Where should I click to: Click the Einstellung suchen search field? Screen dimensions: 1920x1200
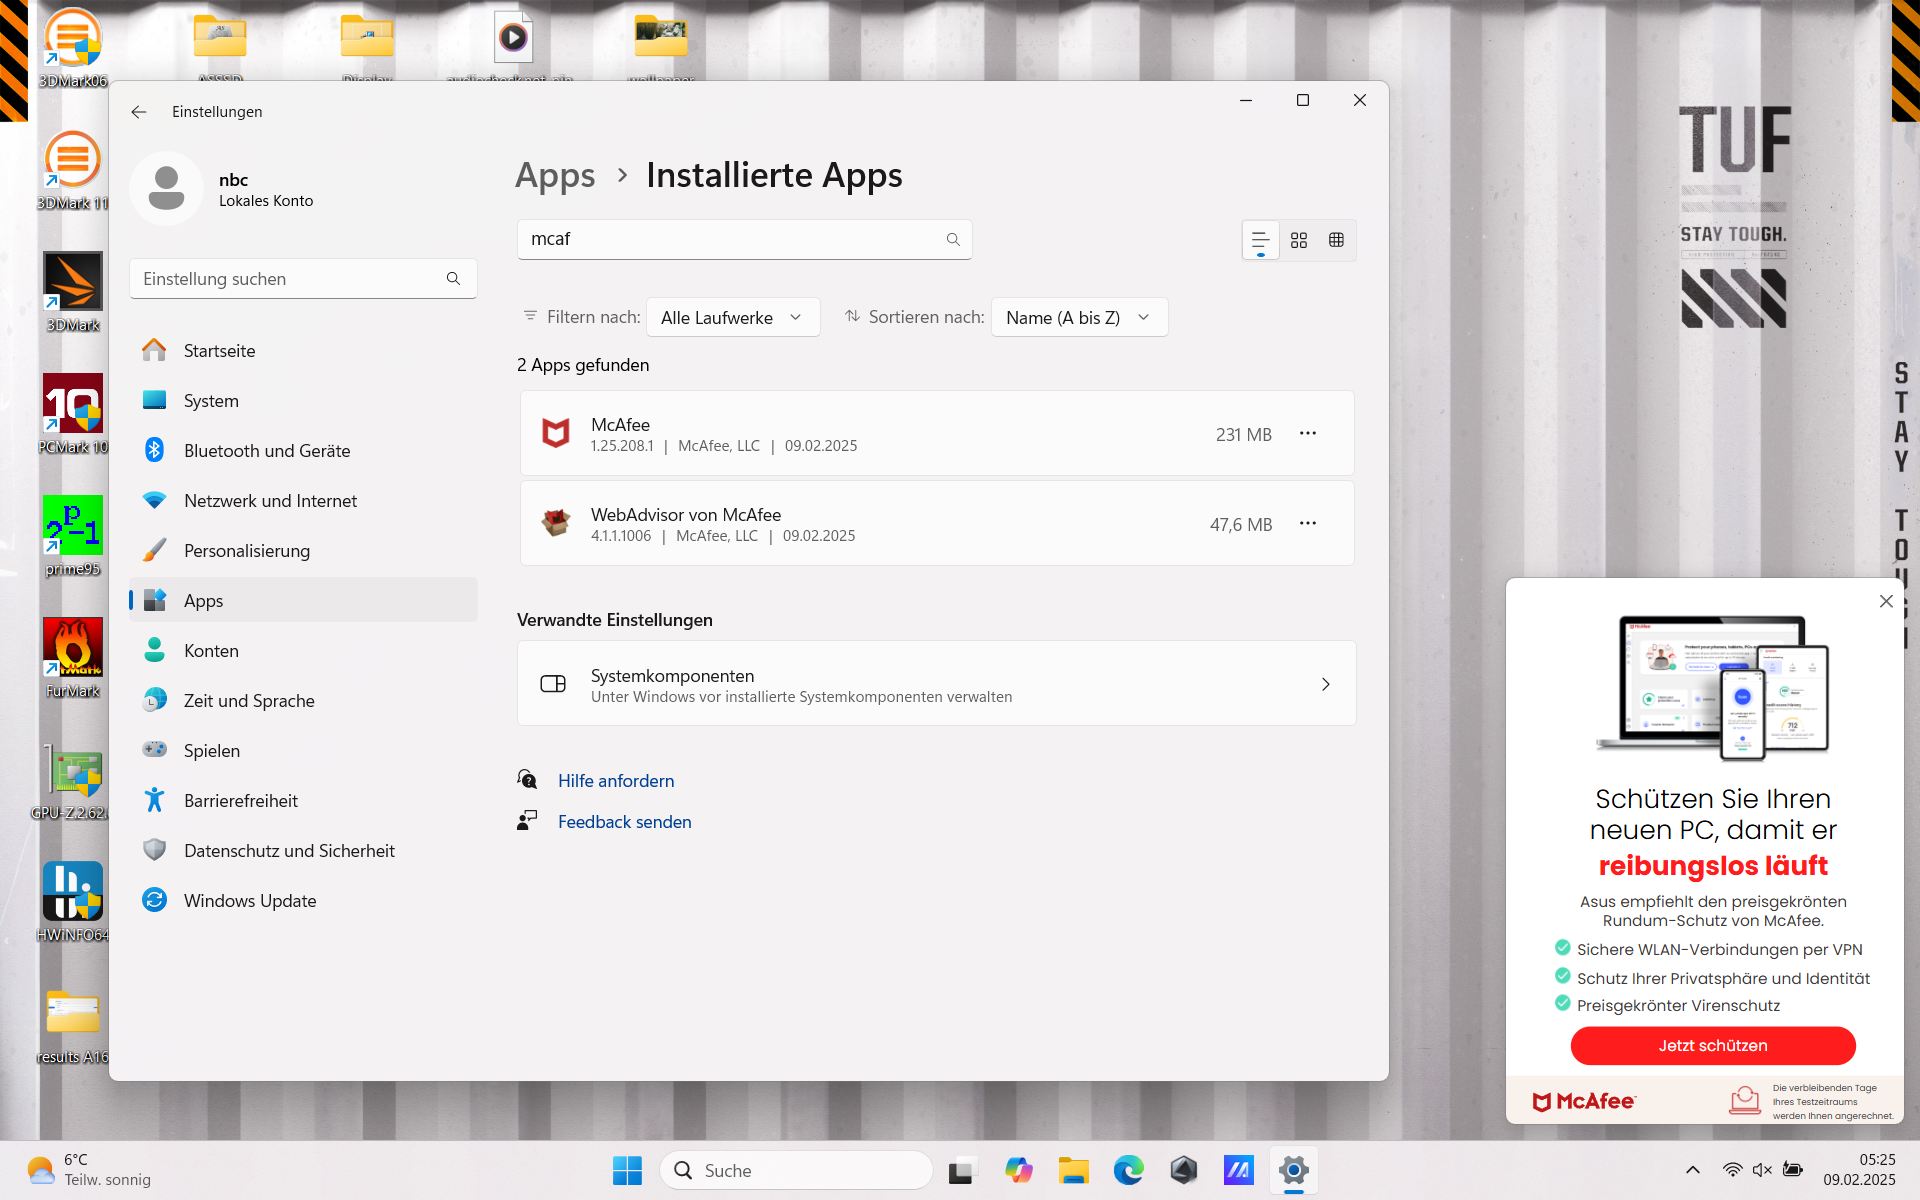pyautogui.click(x=290, y=279)
